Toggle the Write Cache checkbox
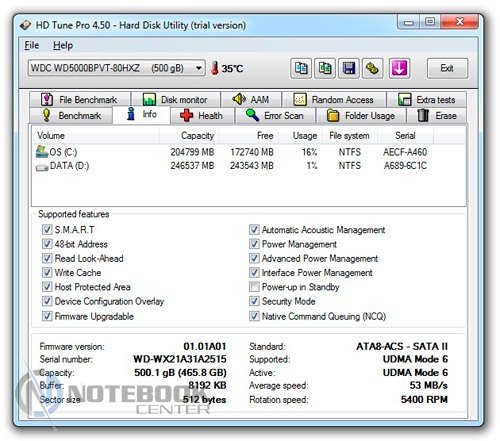500x441 pixels. pyautogui.click(x=47, y=272)
